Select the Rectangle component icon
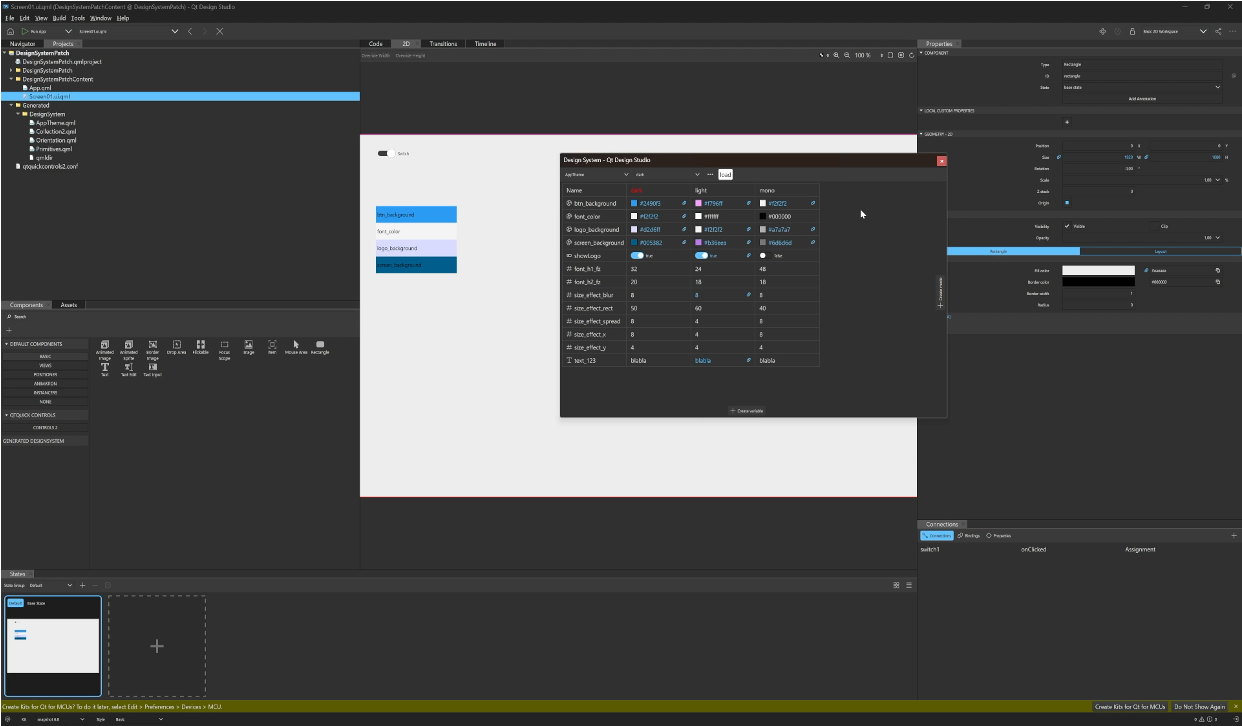1242x726 pixels. pos(320,345)
